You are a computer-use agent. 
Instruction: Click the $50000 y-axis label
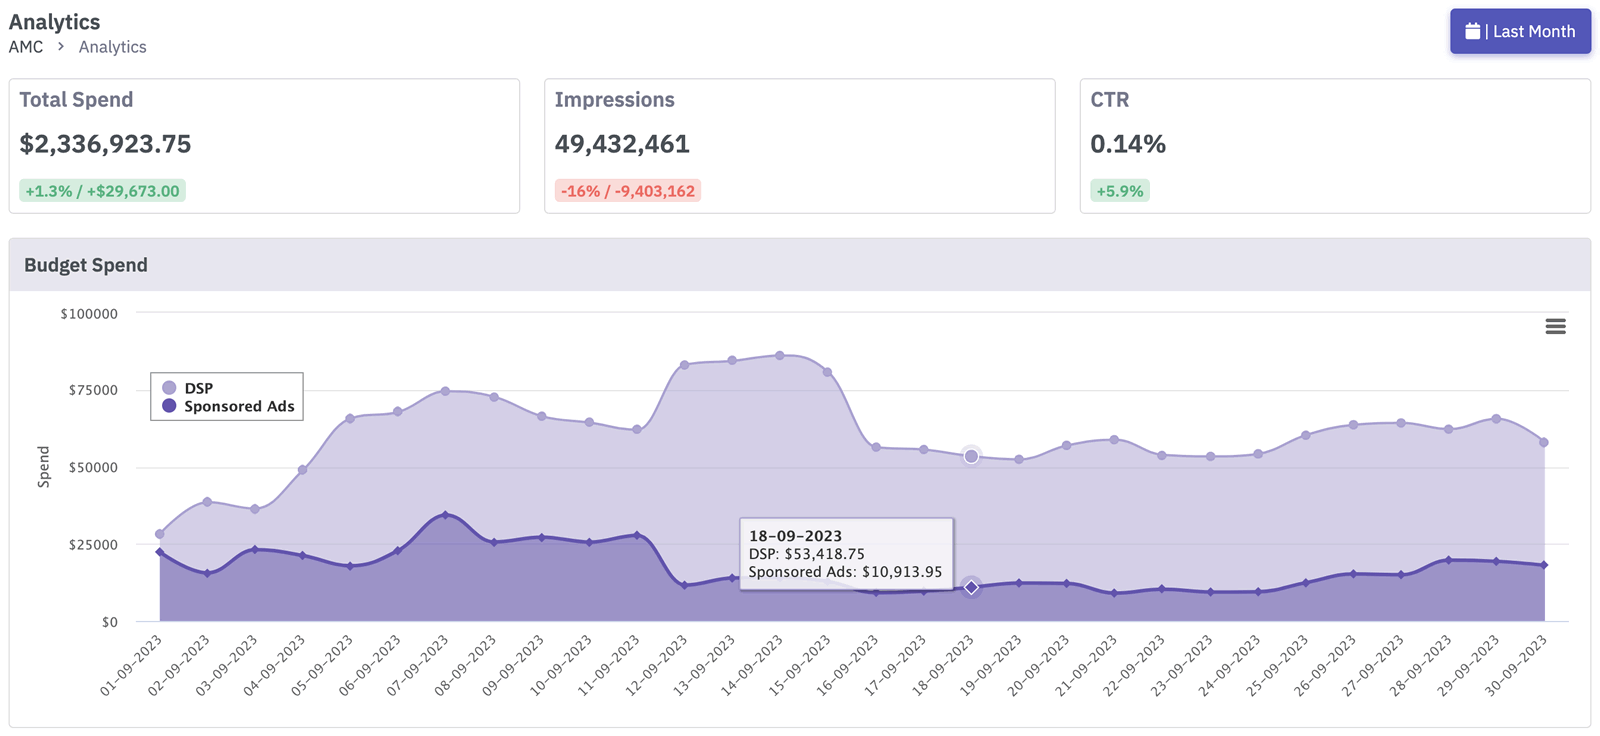(x=93, y=467)
